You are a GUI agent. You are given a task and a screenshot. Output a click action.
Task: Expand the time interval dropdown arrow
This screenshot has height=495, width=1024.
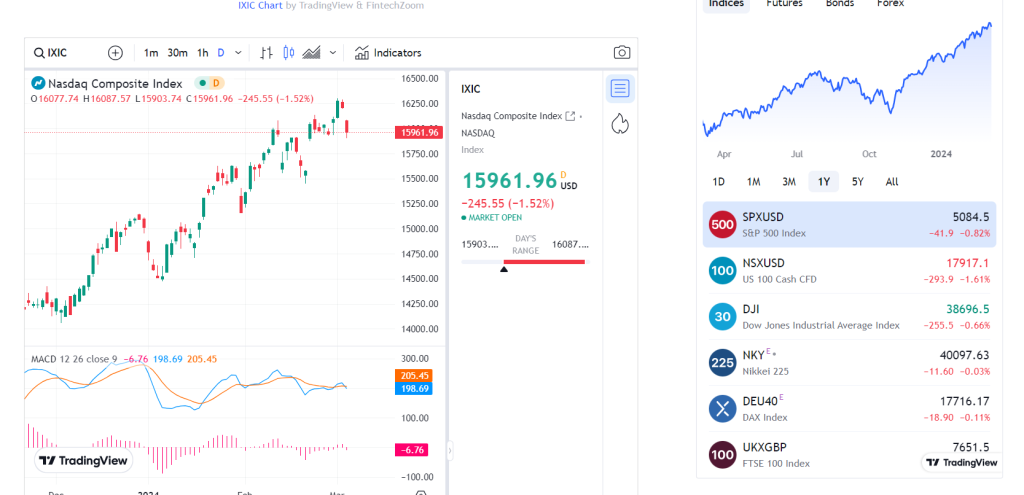238,53
